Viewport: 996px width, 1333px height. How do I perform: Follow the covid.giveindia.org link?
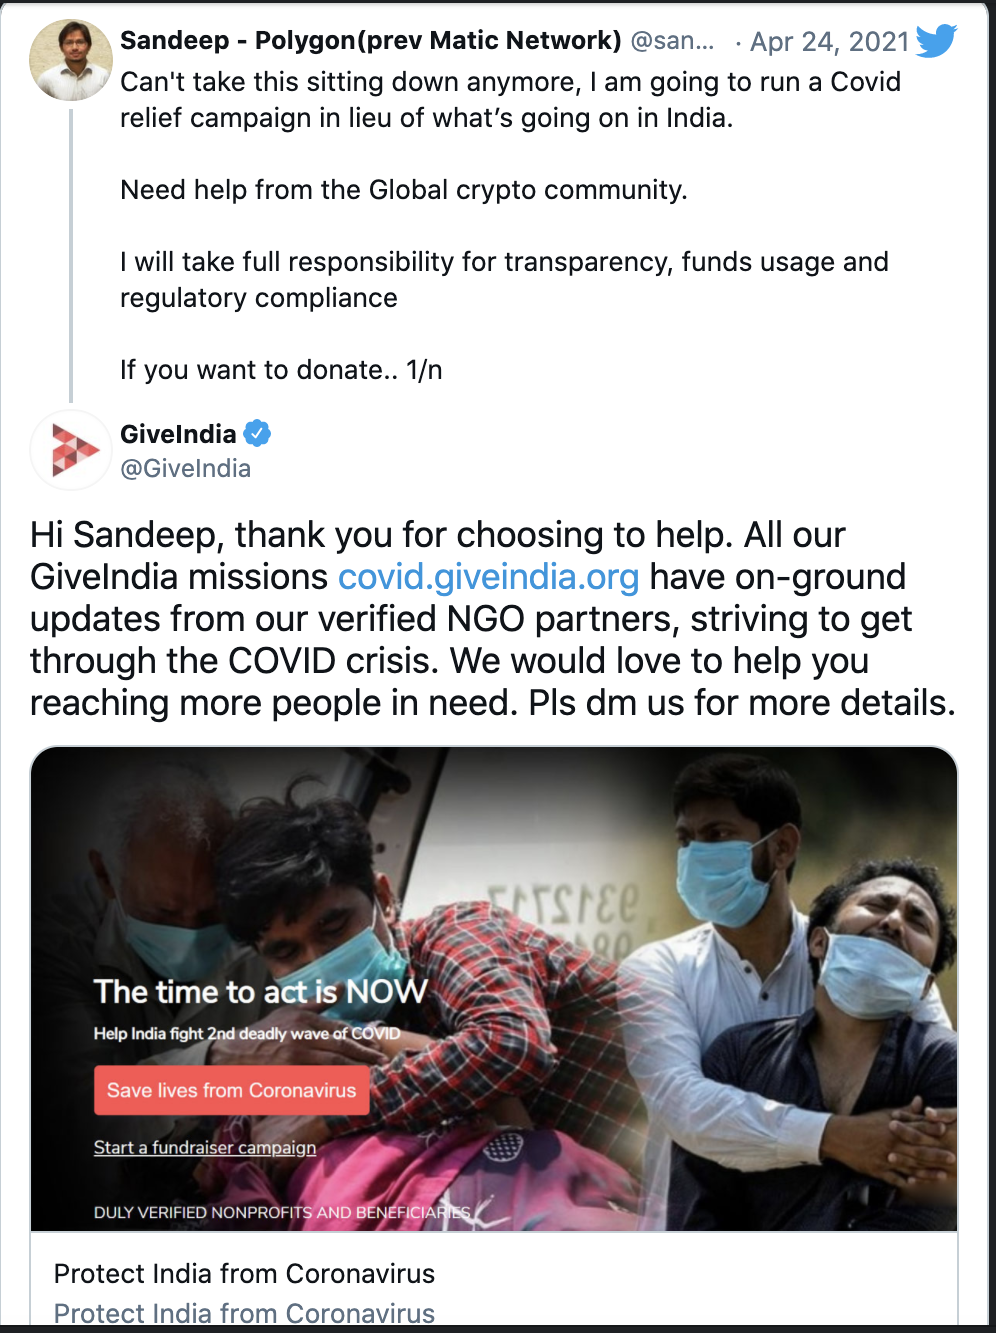pyautogui.click(x=488, y=577)
